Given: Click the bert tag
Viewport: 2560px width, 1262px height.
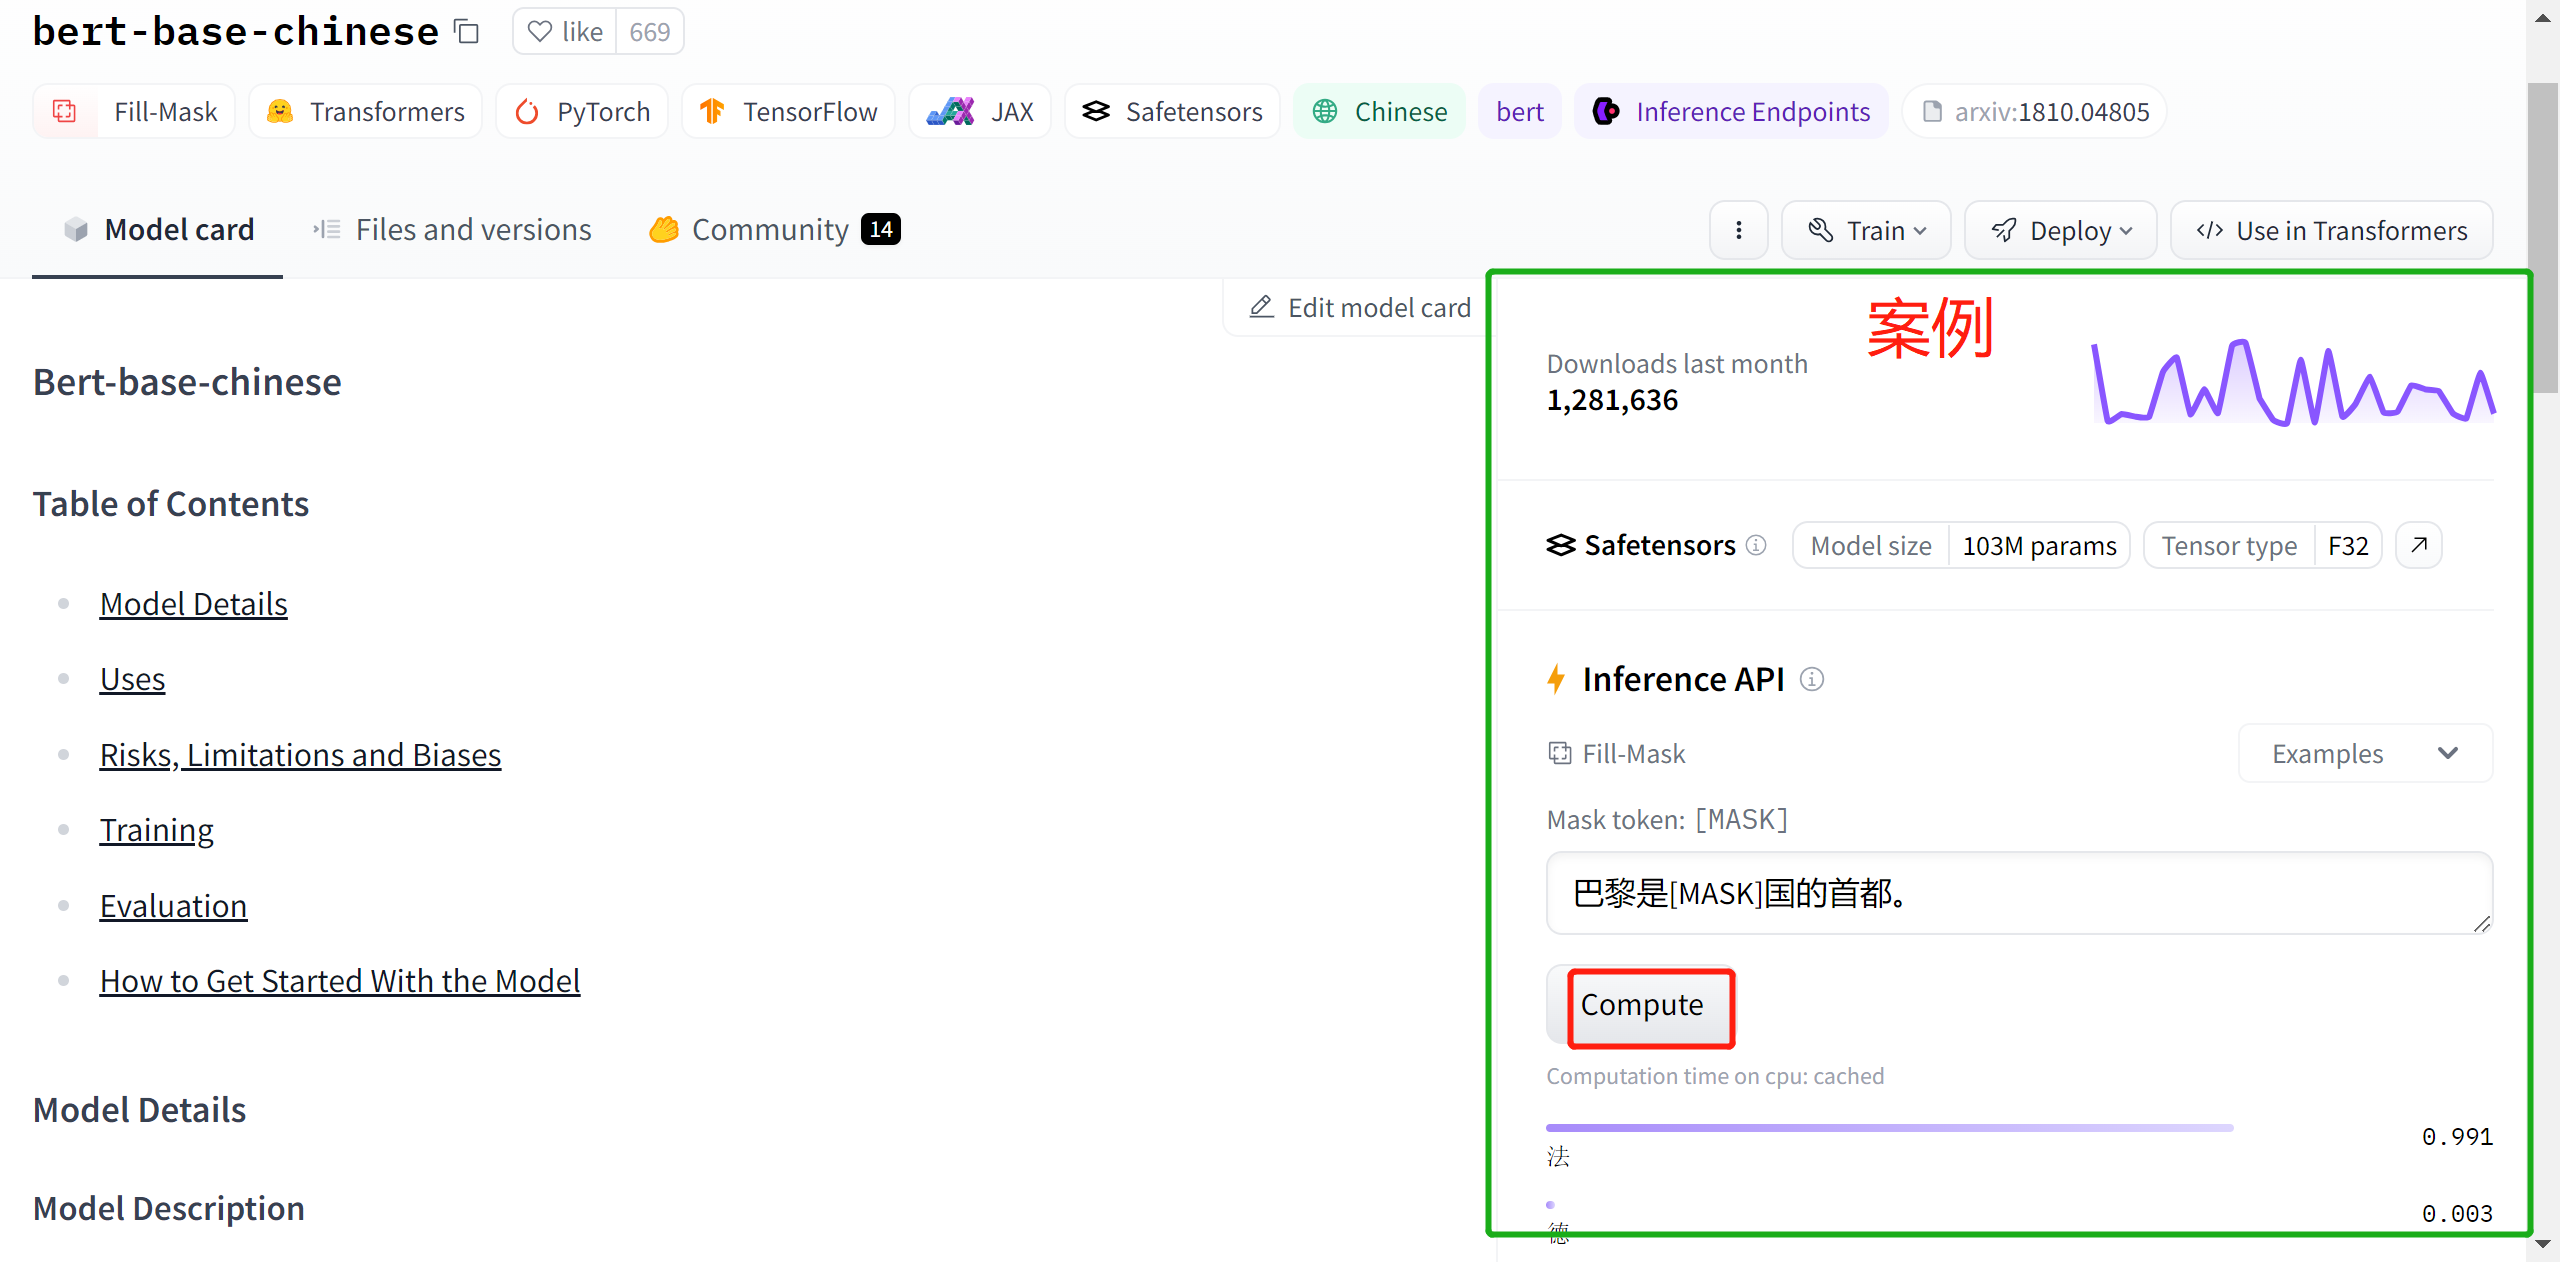Looking at the screenshot, I should (1520, 111).
